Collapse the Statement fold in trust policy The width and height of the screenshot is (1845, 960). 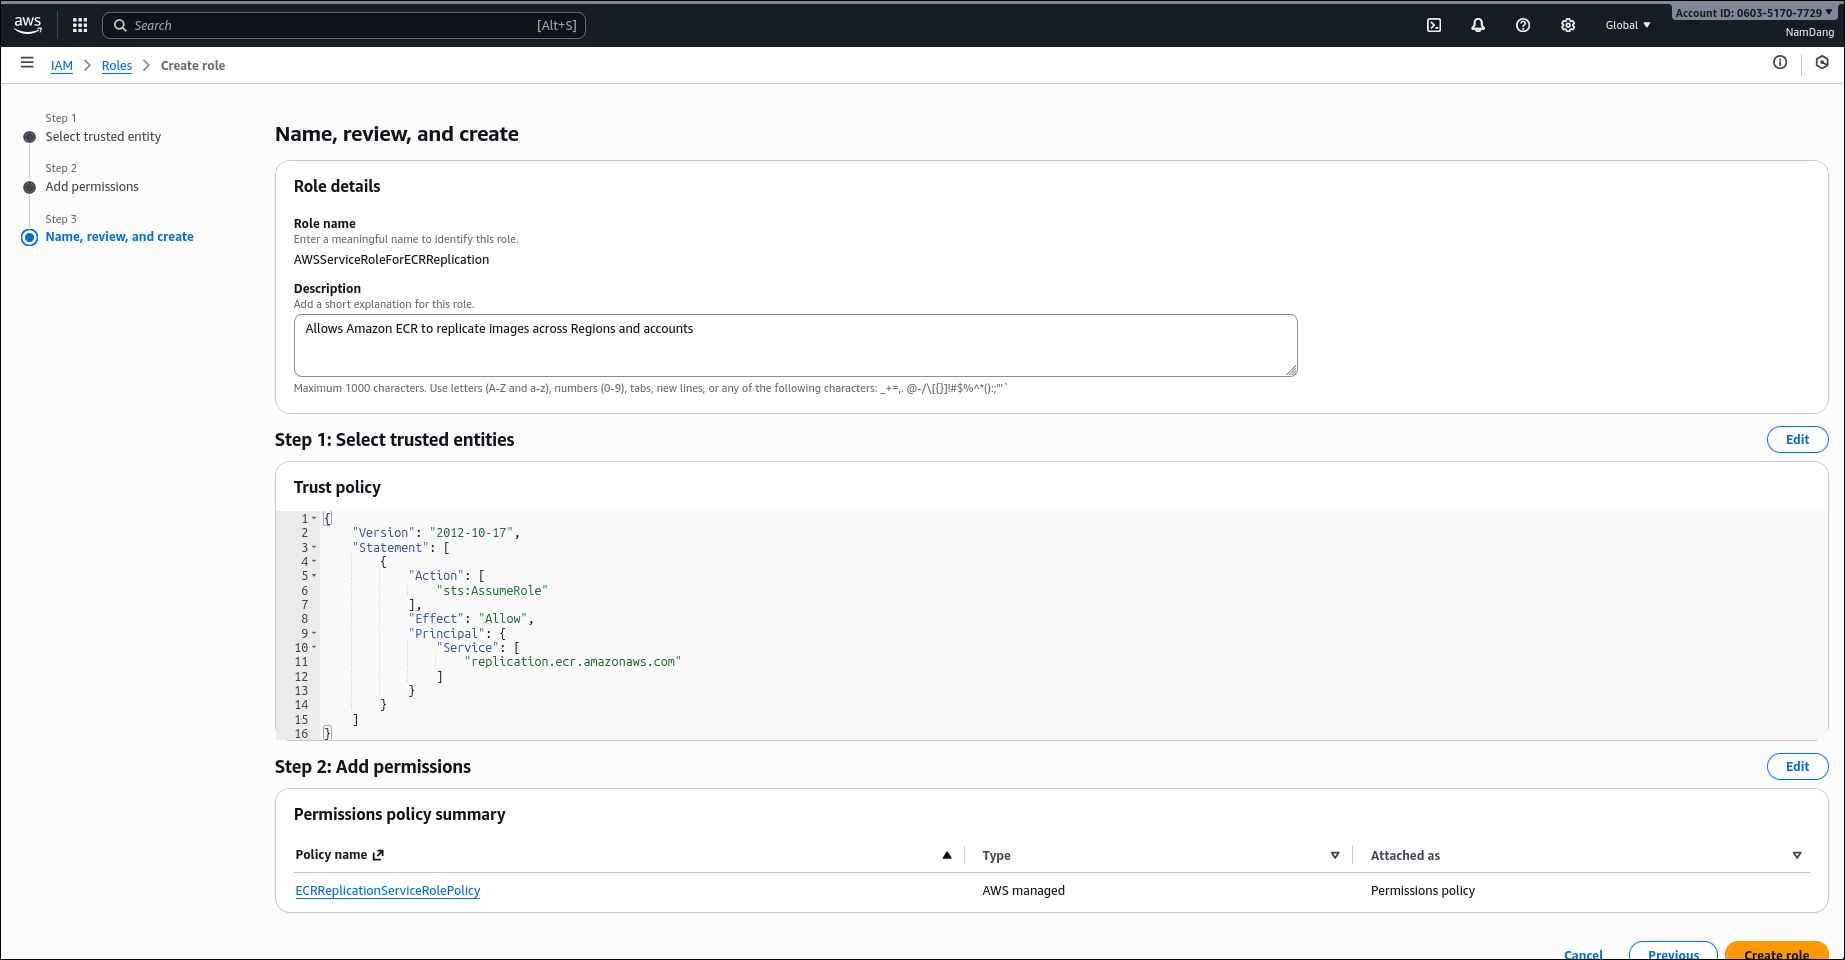(x=314, y=548)
